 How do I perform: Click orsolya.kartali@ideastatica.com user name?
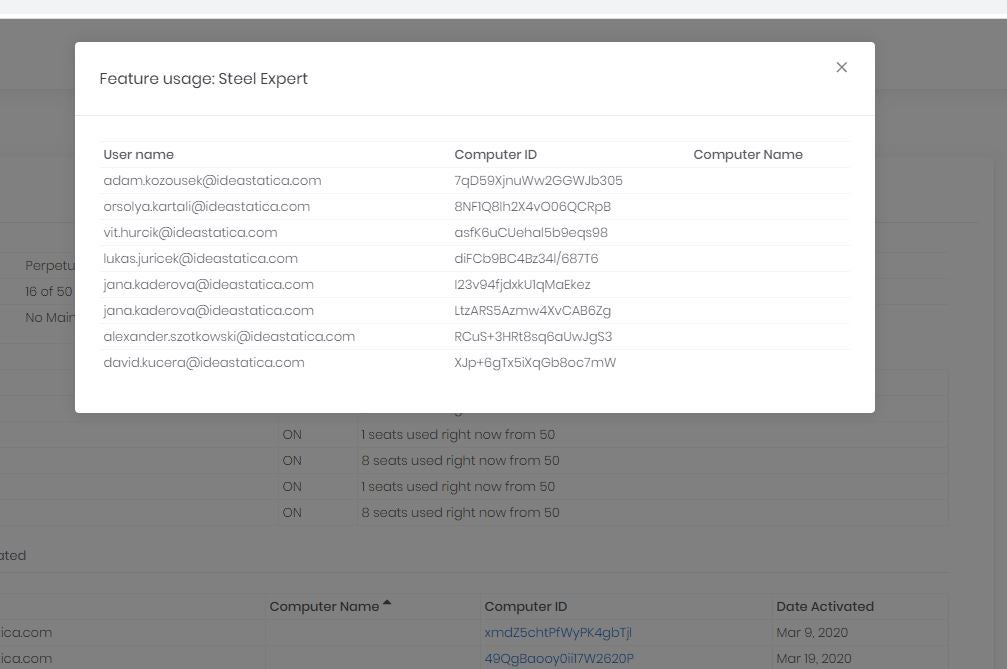coord(206,207)
